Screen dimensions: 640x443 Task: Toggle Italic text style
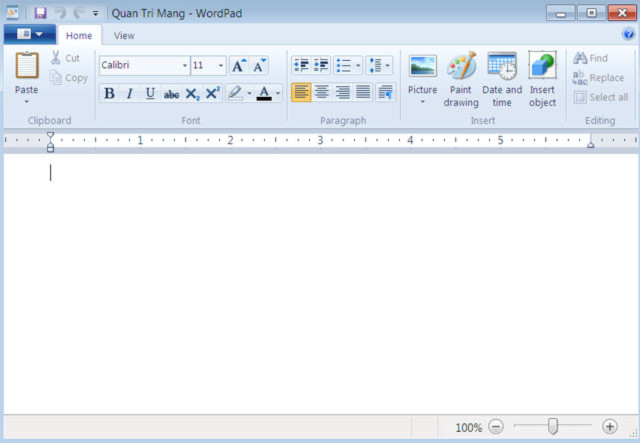[129, 94]
